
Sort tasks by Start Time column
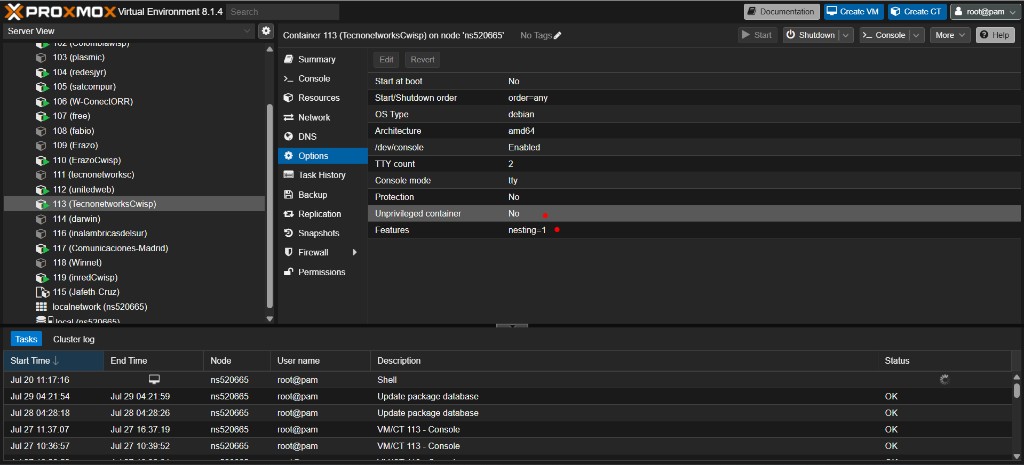click(54, 361)
